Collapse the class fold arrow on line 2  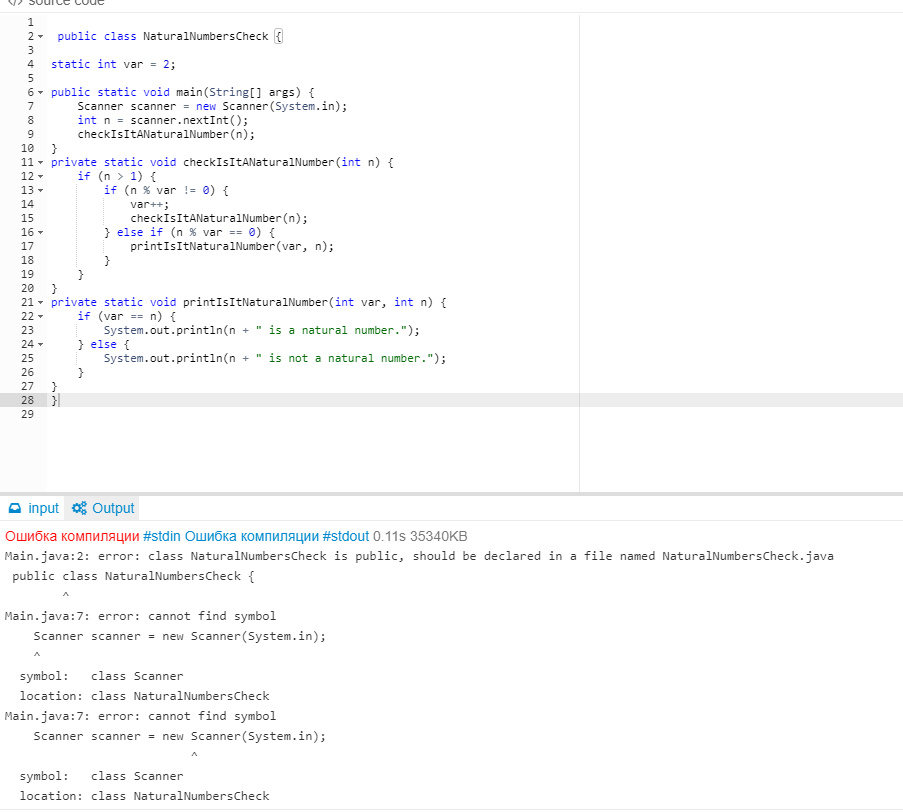tap(40, 36)
